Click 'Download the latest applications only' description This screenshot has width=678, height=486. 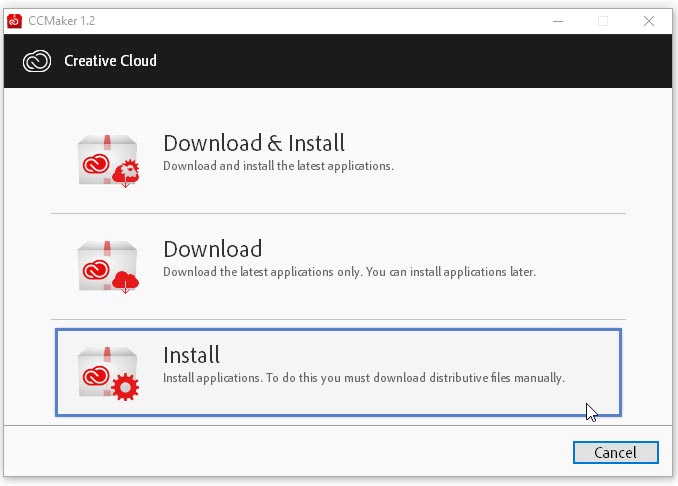[x=349, y=272]
